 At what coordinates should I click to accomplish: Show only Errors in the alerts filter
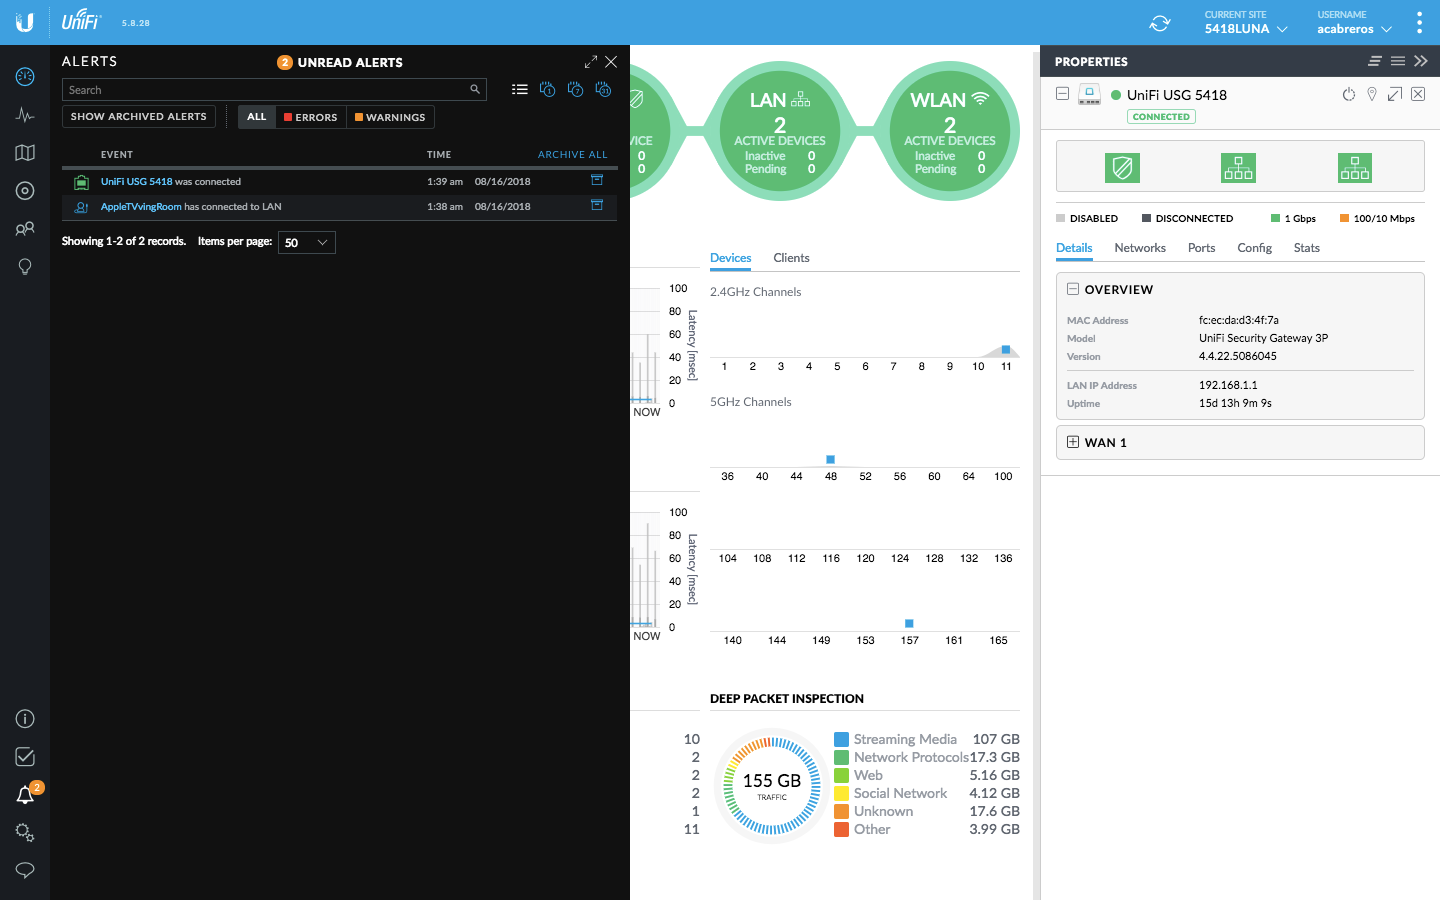tap(311, 117)
